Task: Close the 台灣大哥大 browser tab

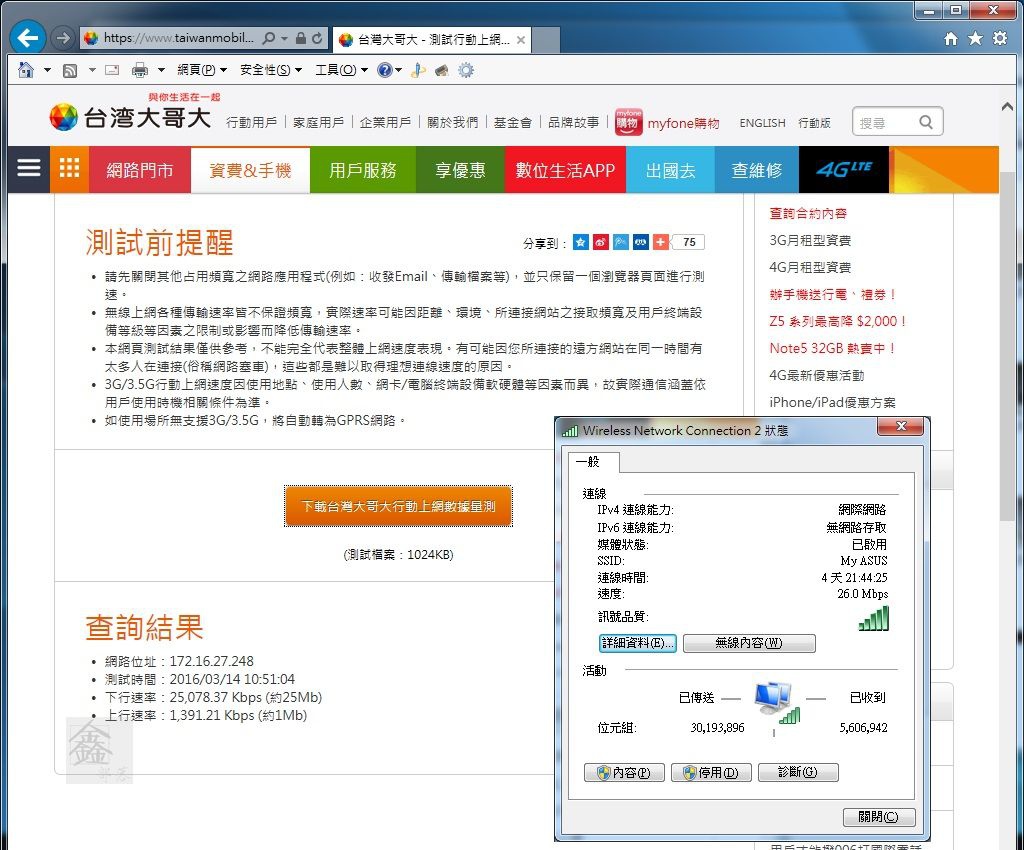Action: click(x=520, y=40)
